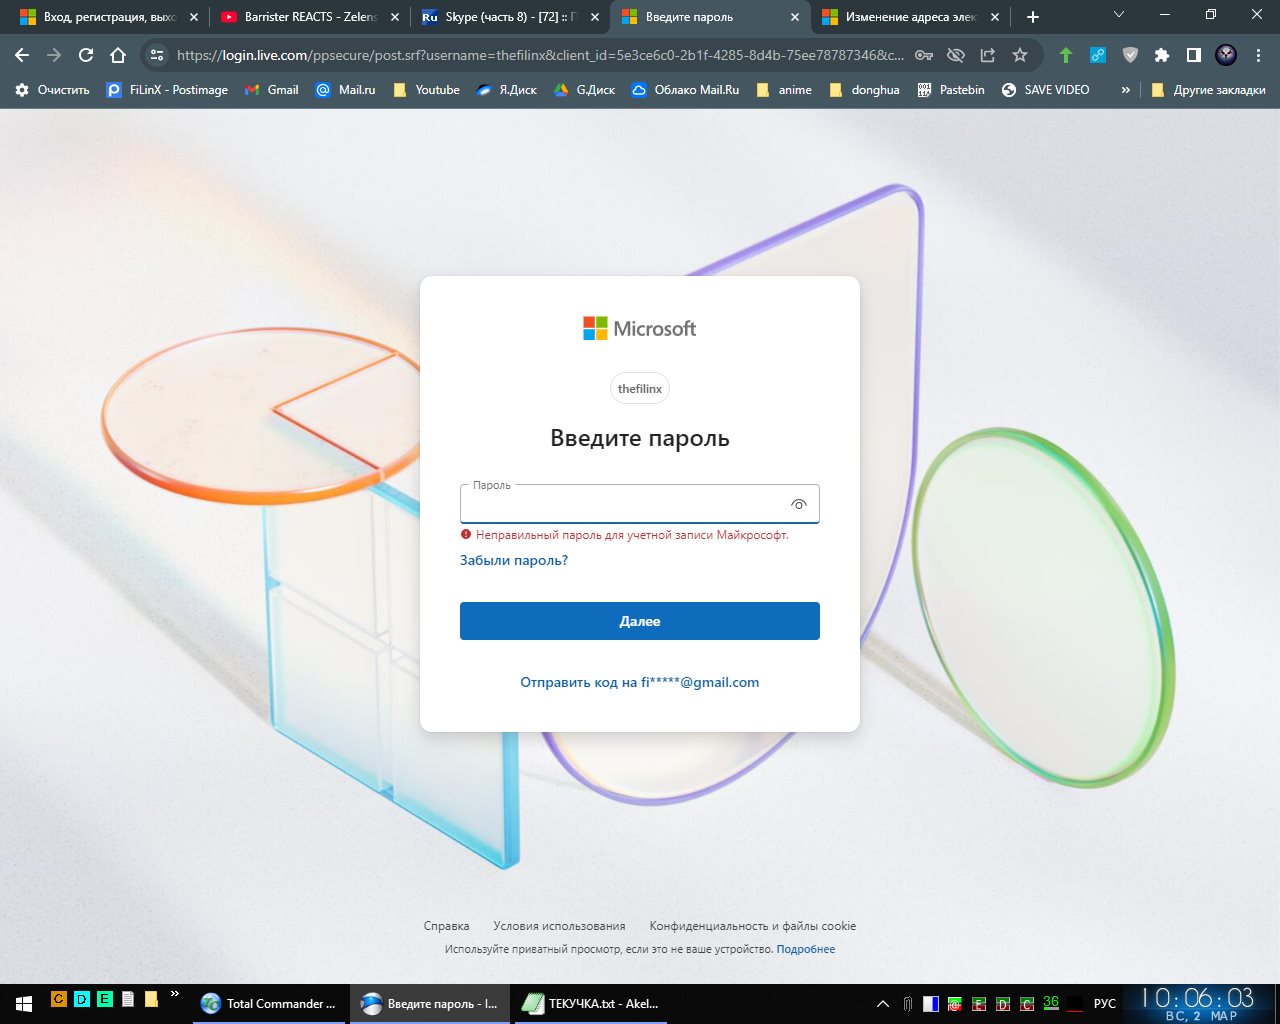Viewport: 1280px width, 1024px height.
Task: Click the Подробнее link
Action: [x=806, y=949]
